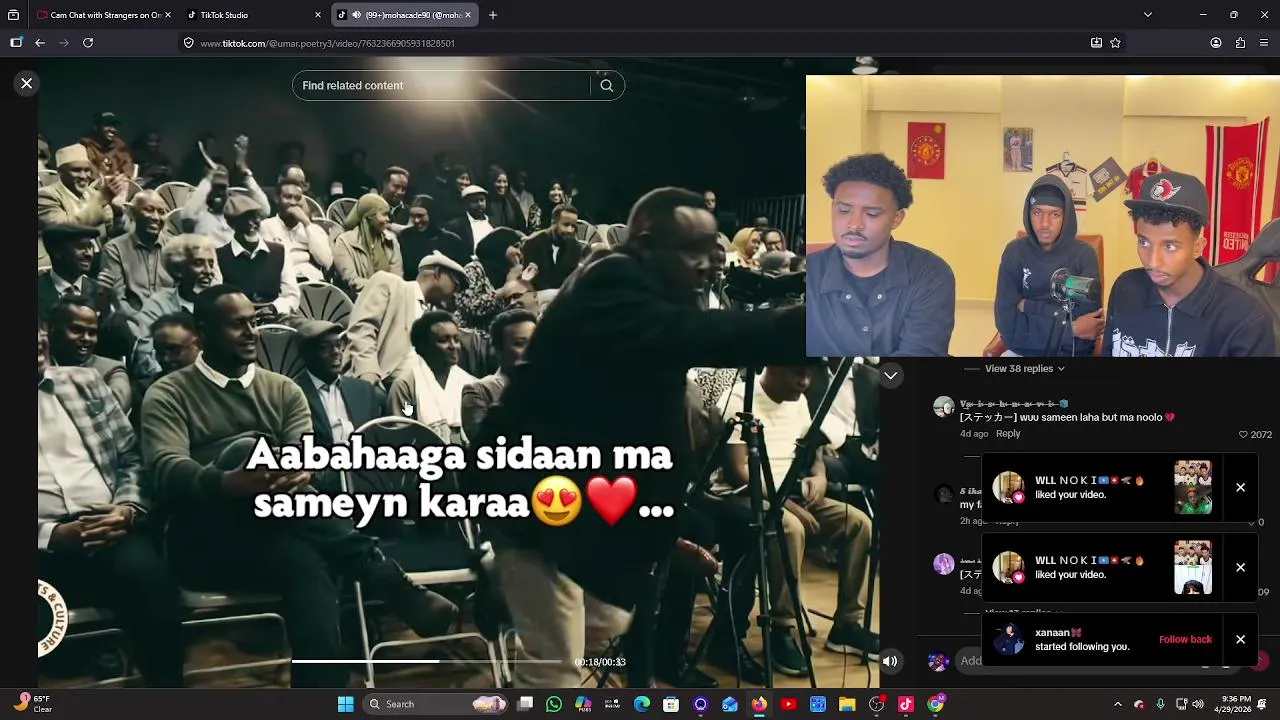
Task: Click the video progress bar
Action: [427, 662]
